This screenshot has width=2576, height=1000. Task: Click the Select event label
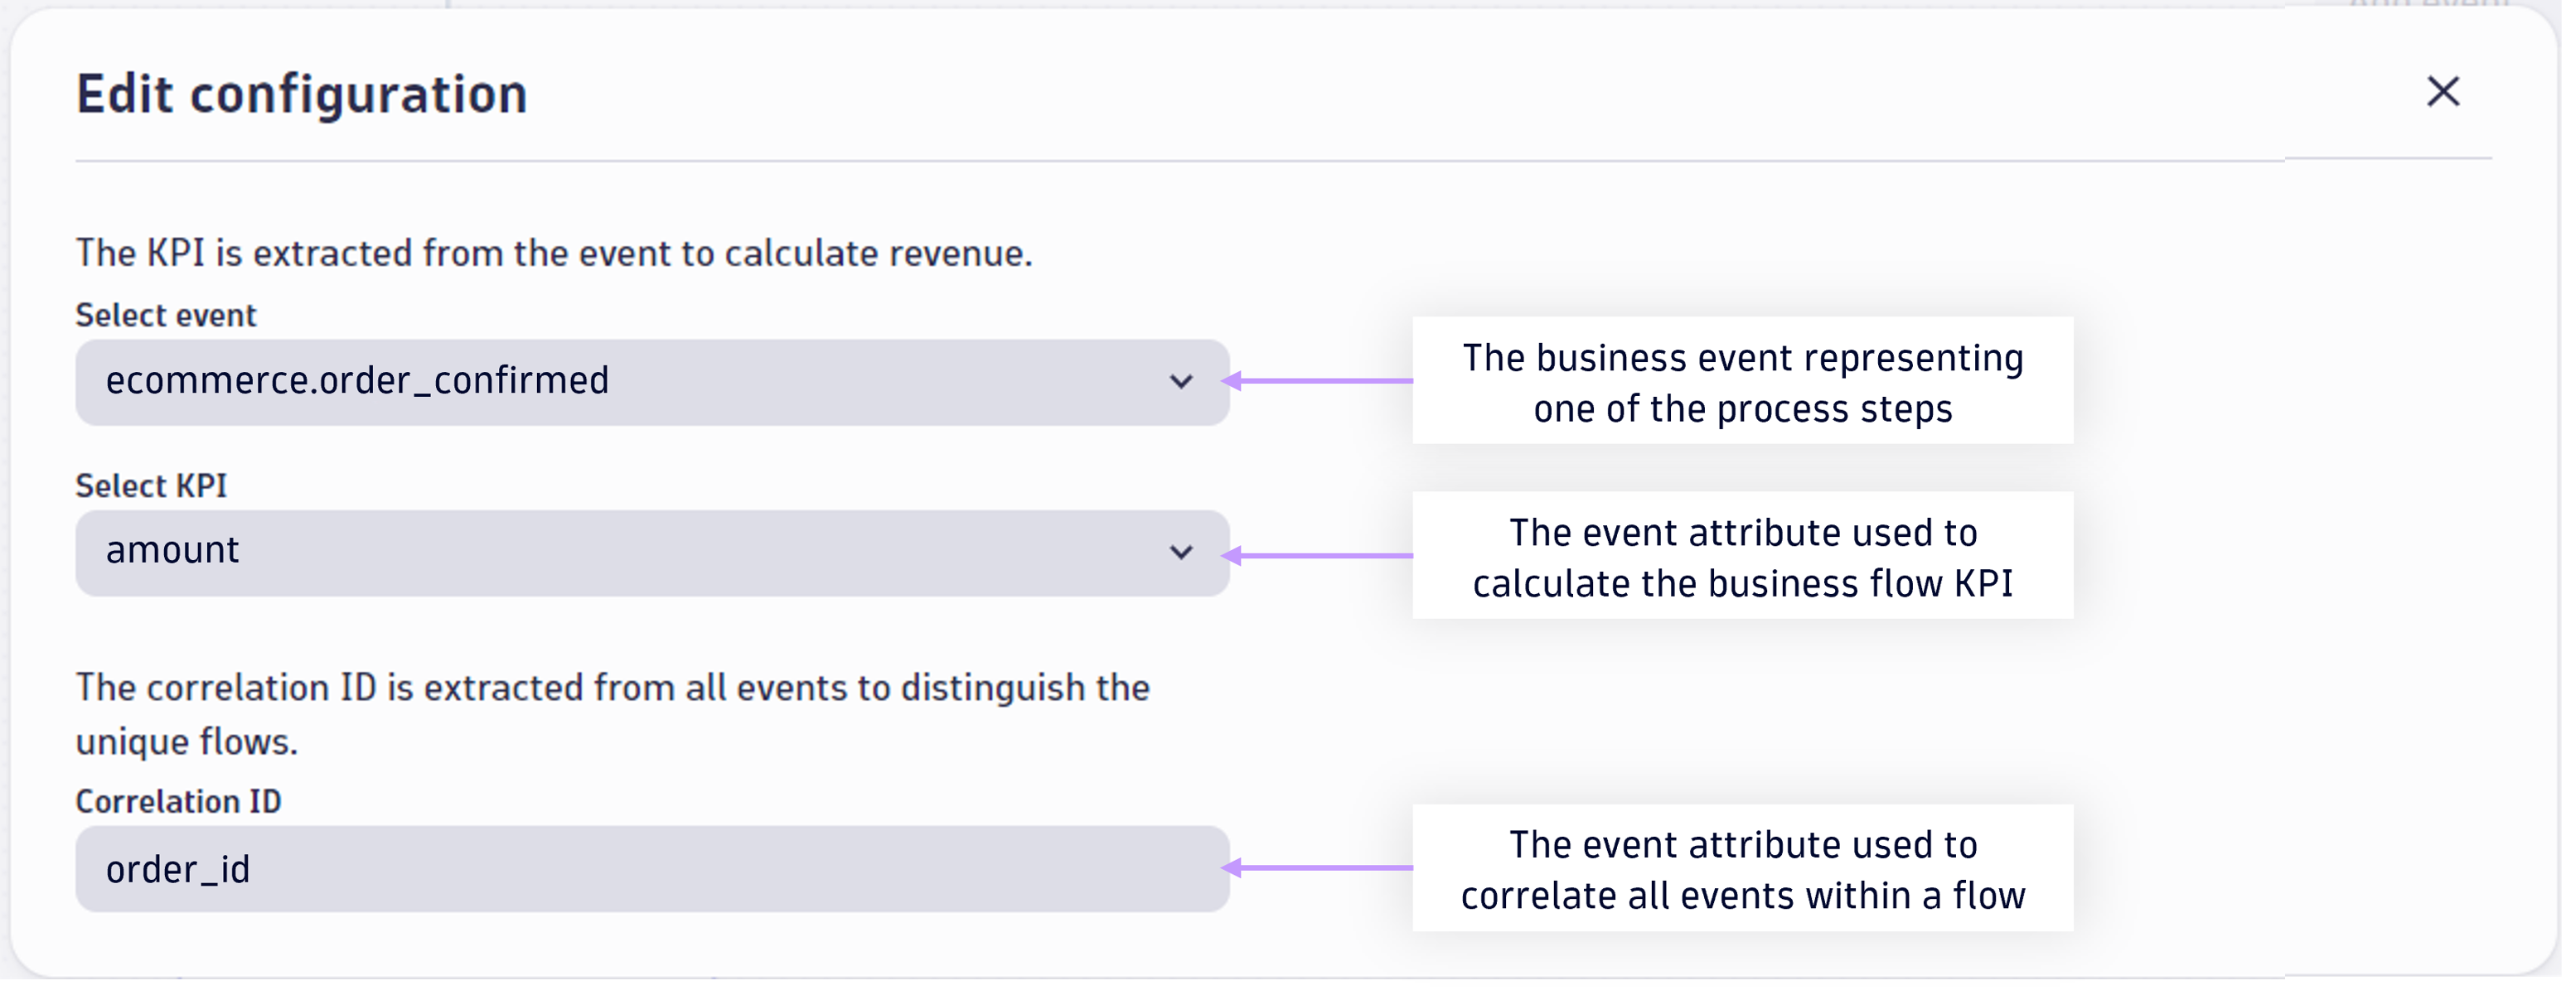(x=164, y=314)
